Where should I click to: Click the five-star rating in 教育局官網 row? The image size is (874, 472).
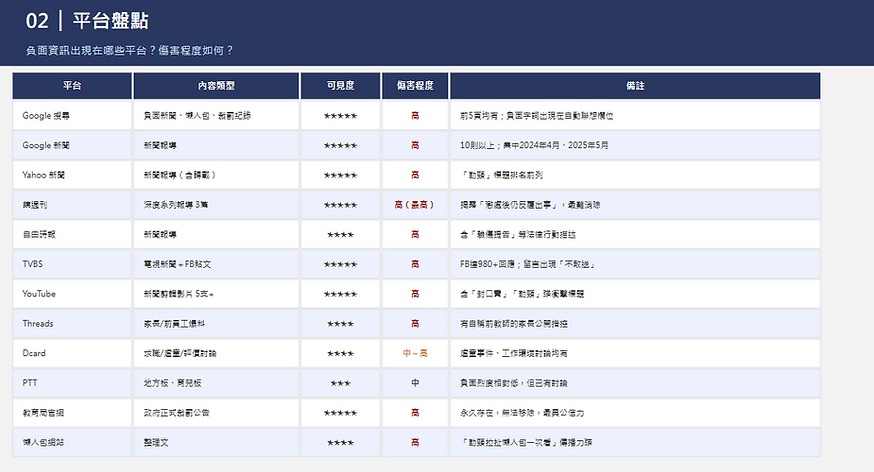click(x=341, y=413)
